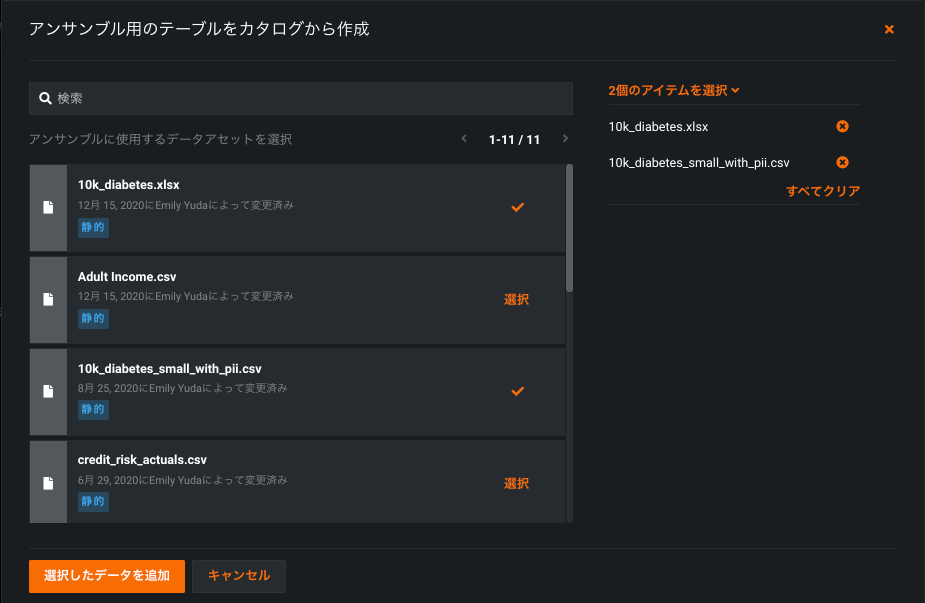This screenshot has height=603, width=925.
Task: Click the file icon for Adult Income.csv
Action: [48, 299]
